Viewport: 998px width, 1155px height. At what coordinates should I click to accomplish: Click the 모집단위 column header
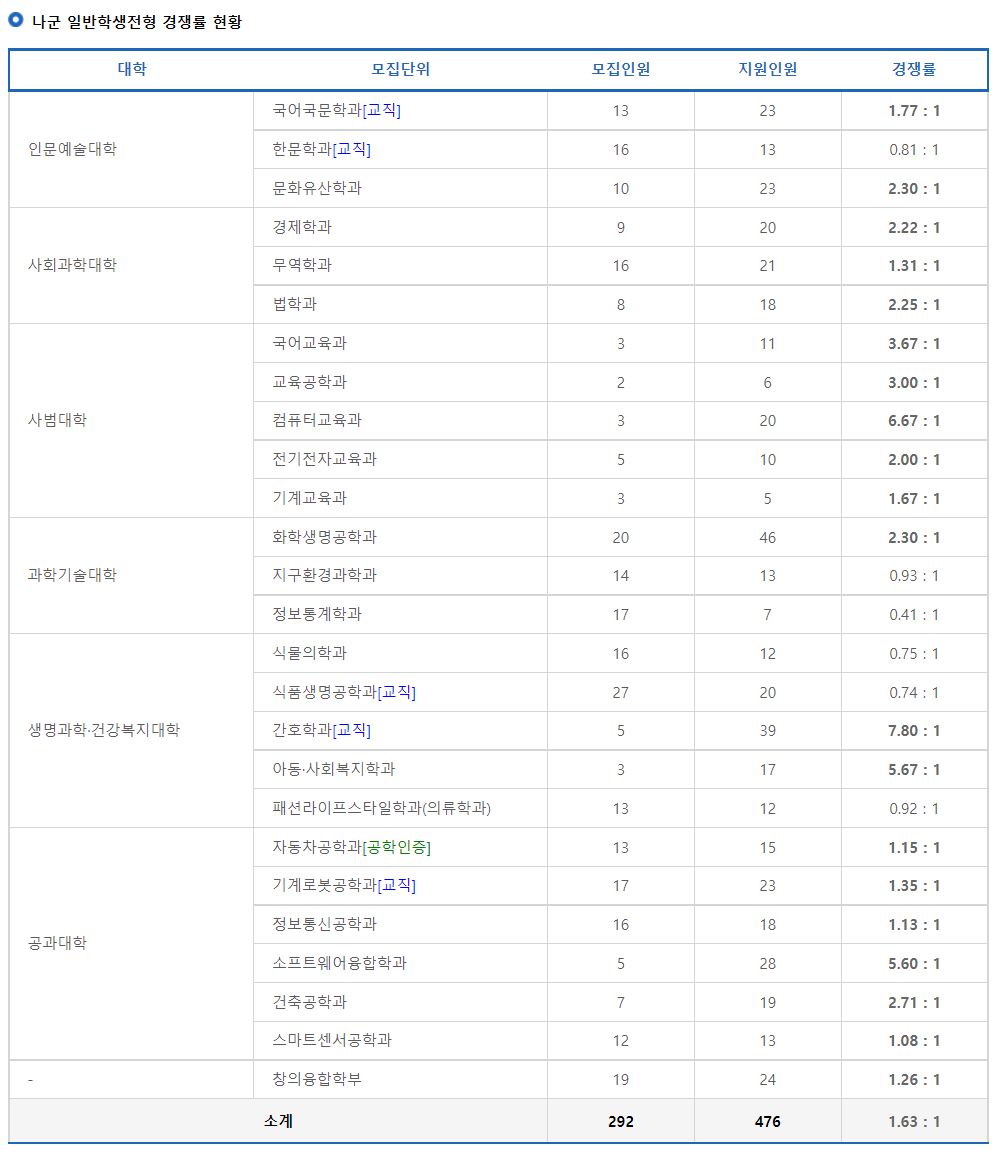[x=400, y=68]
